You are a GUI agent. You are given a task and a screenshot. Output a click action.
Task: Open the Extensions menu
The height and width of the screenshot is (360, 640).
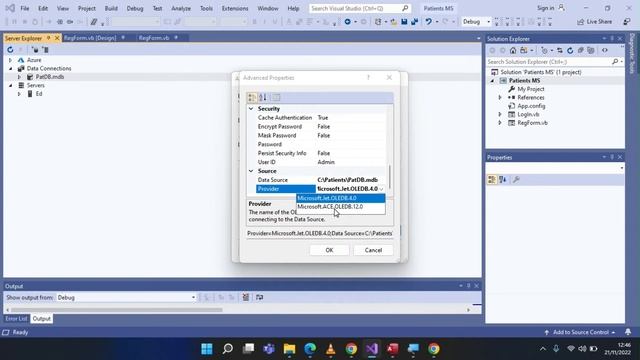click(235, 8)
